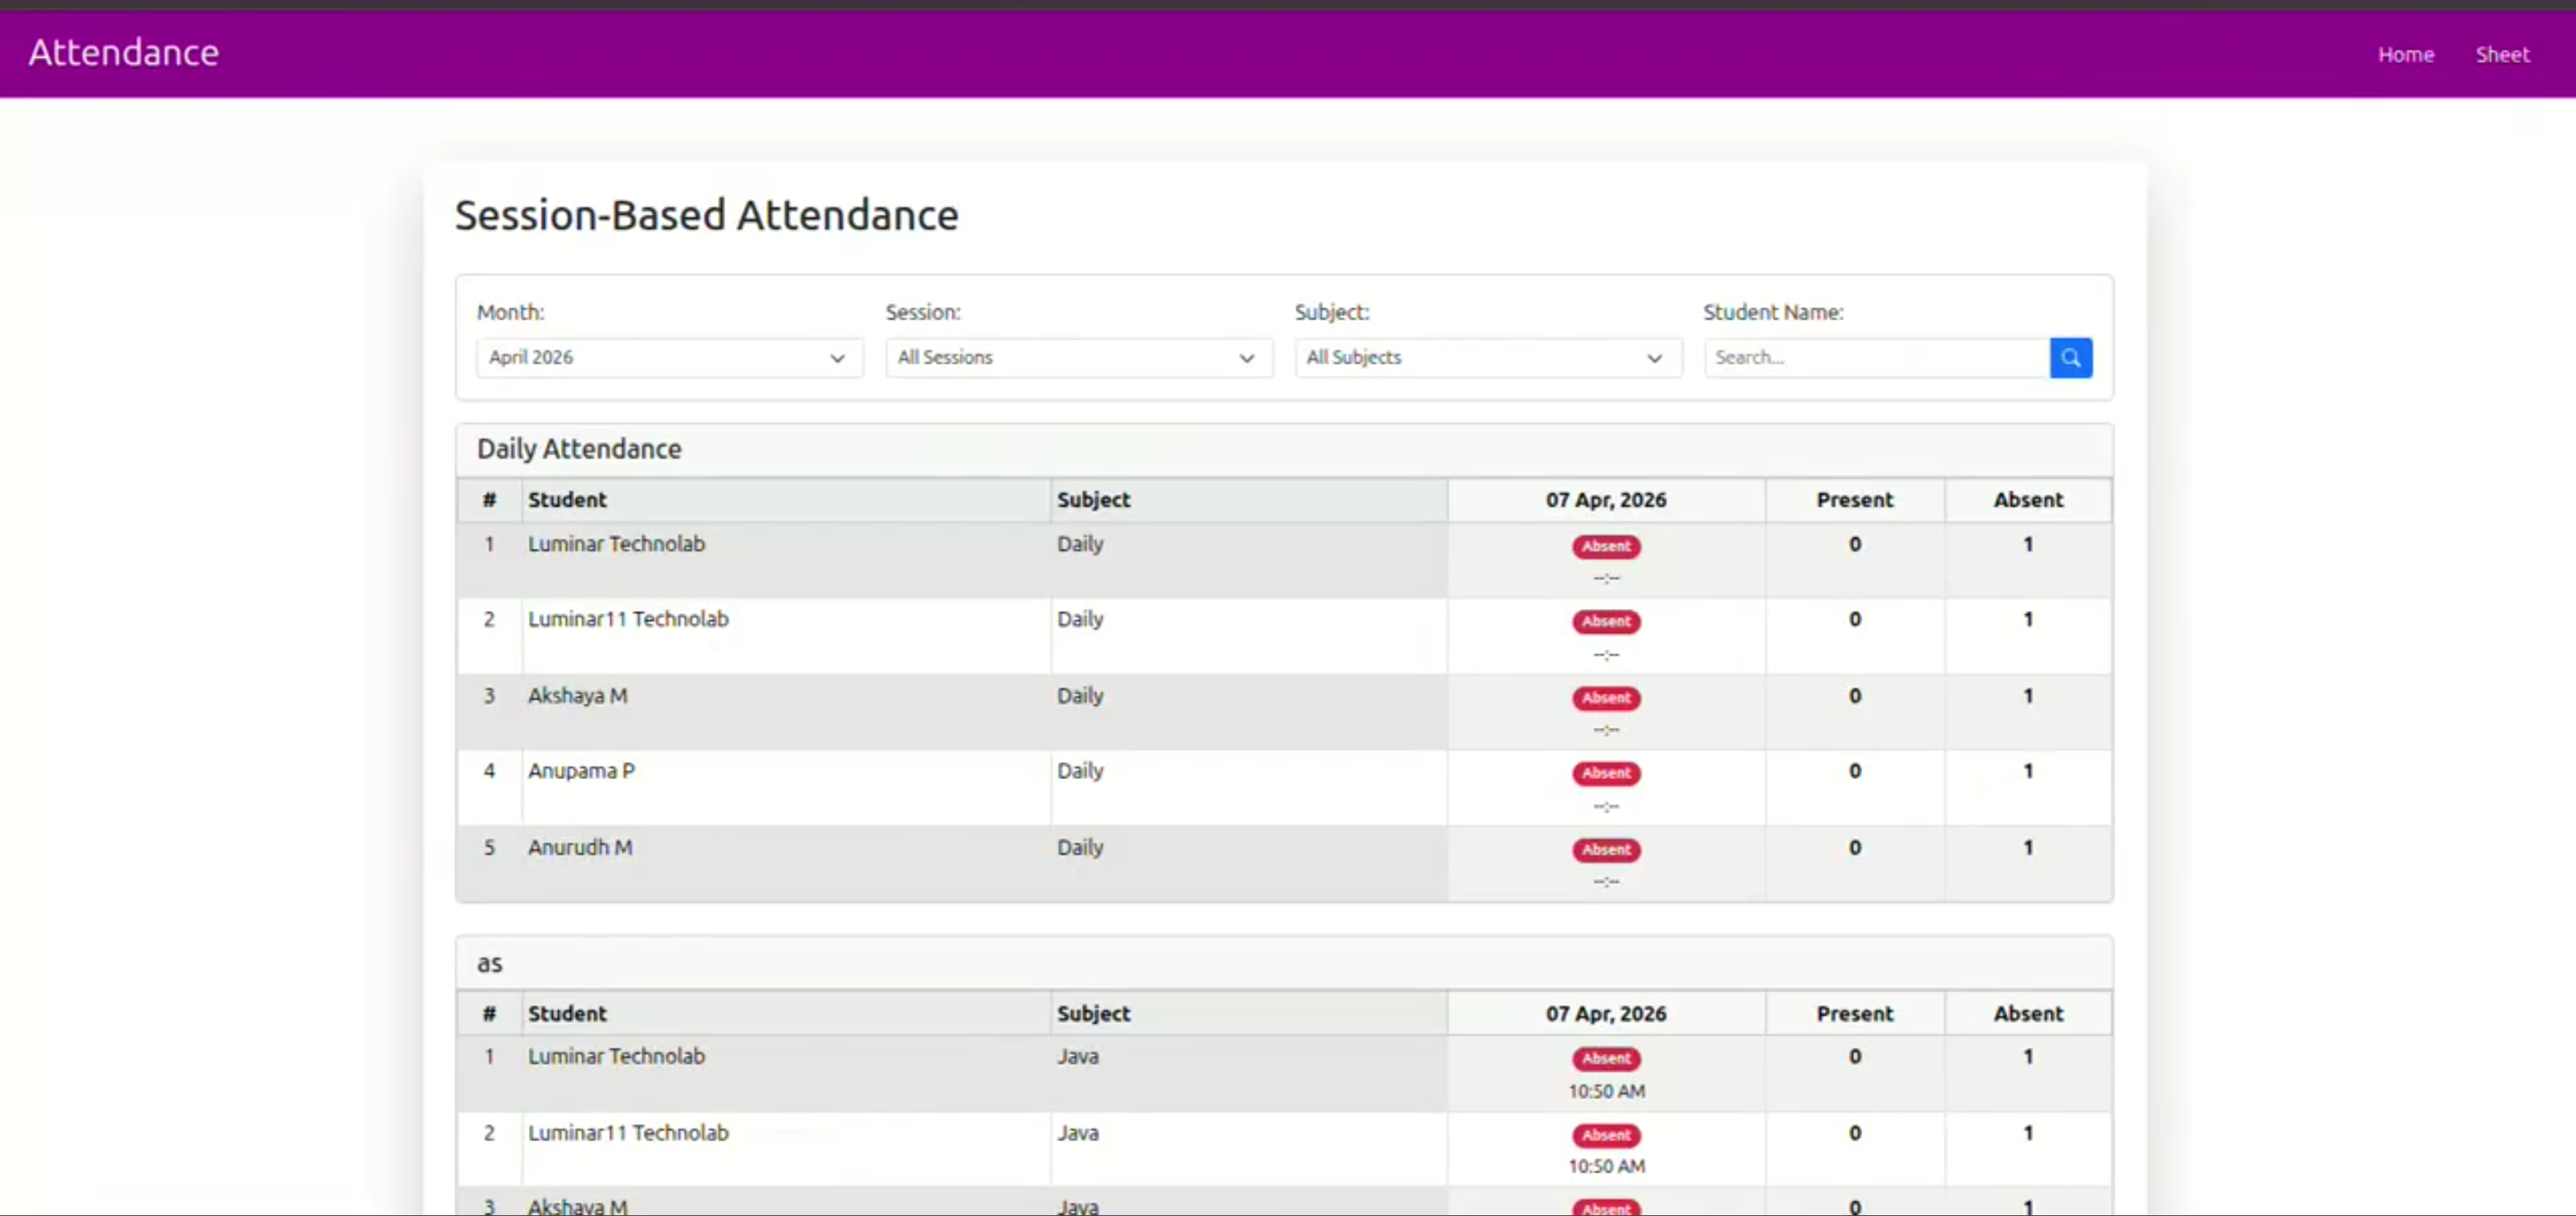Click Luminar11 Technolab in the 'as' table
The image size is (2576, 1216).
[628, 1133]
